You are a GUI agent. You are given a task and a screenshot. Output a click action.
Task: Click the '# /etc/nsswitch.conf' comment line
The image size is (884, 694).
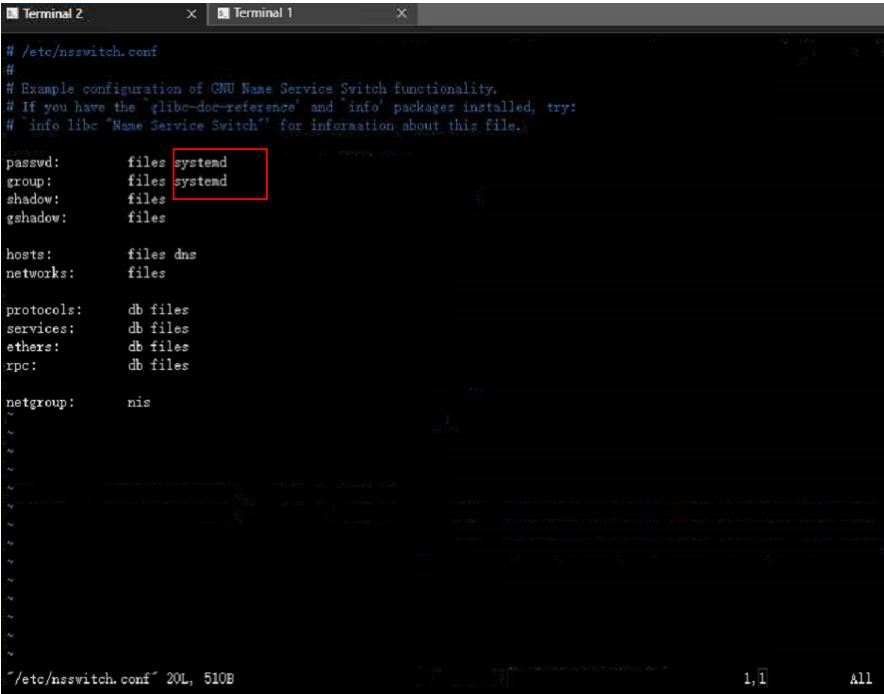pos(82,52)
